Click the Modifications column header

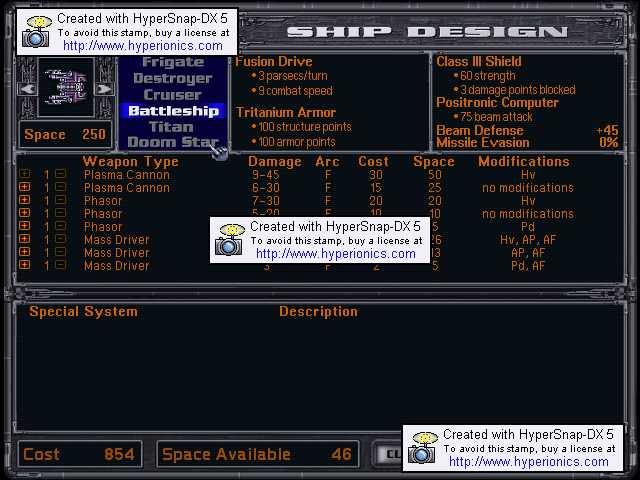524,162
